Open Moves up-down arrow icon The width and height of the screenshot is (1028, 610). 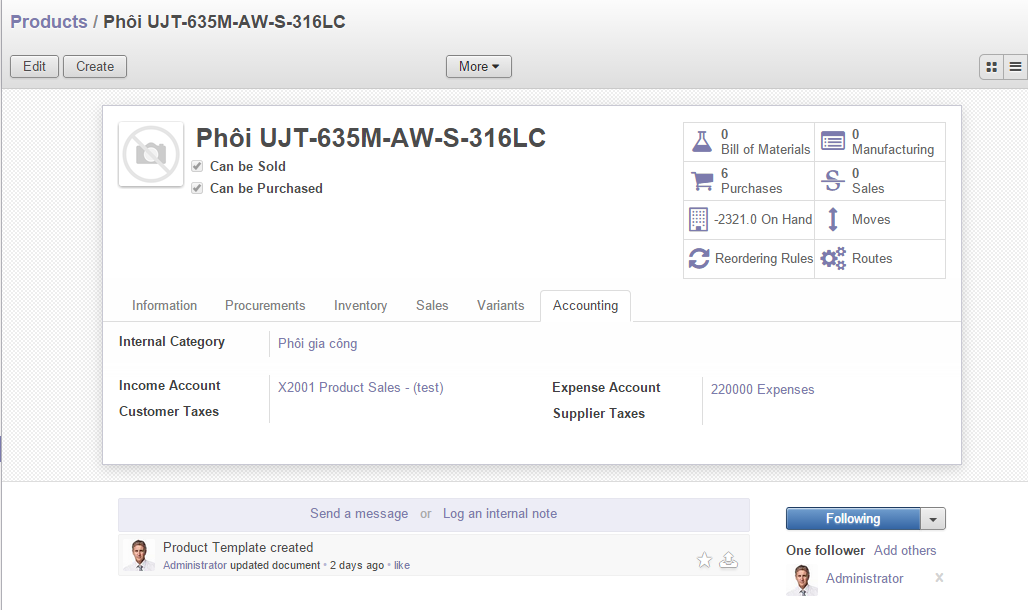click(x=832, y=219)
